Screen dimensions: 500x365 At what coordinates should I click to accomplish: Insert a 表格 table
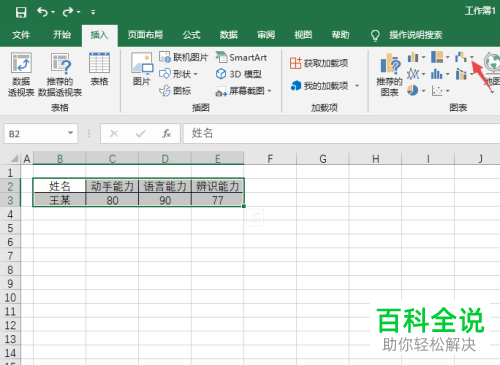99,69
